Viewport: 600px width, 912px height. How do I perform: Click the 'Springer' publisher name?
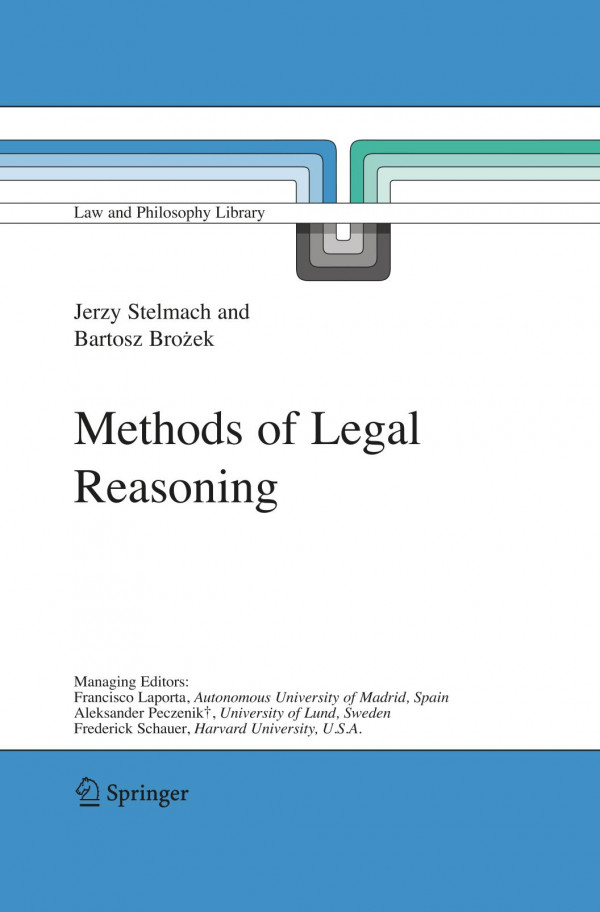pos(148,795)
